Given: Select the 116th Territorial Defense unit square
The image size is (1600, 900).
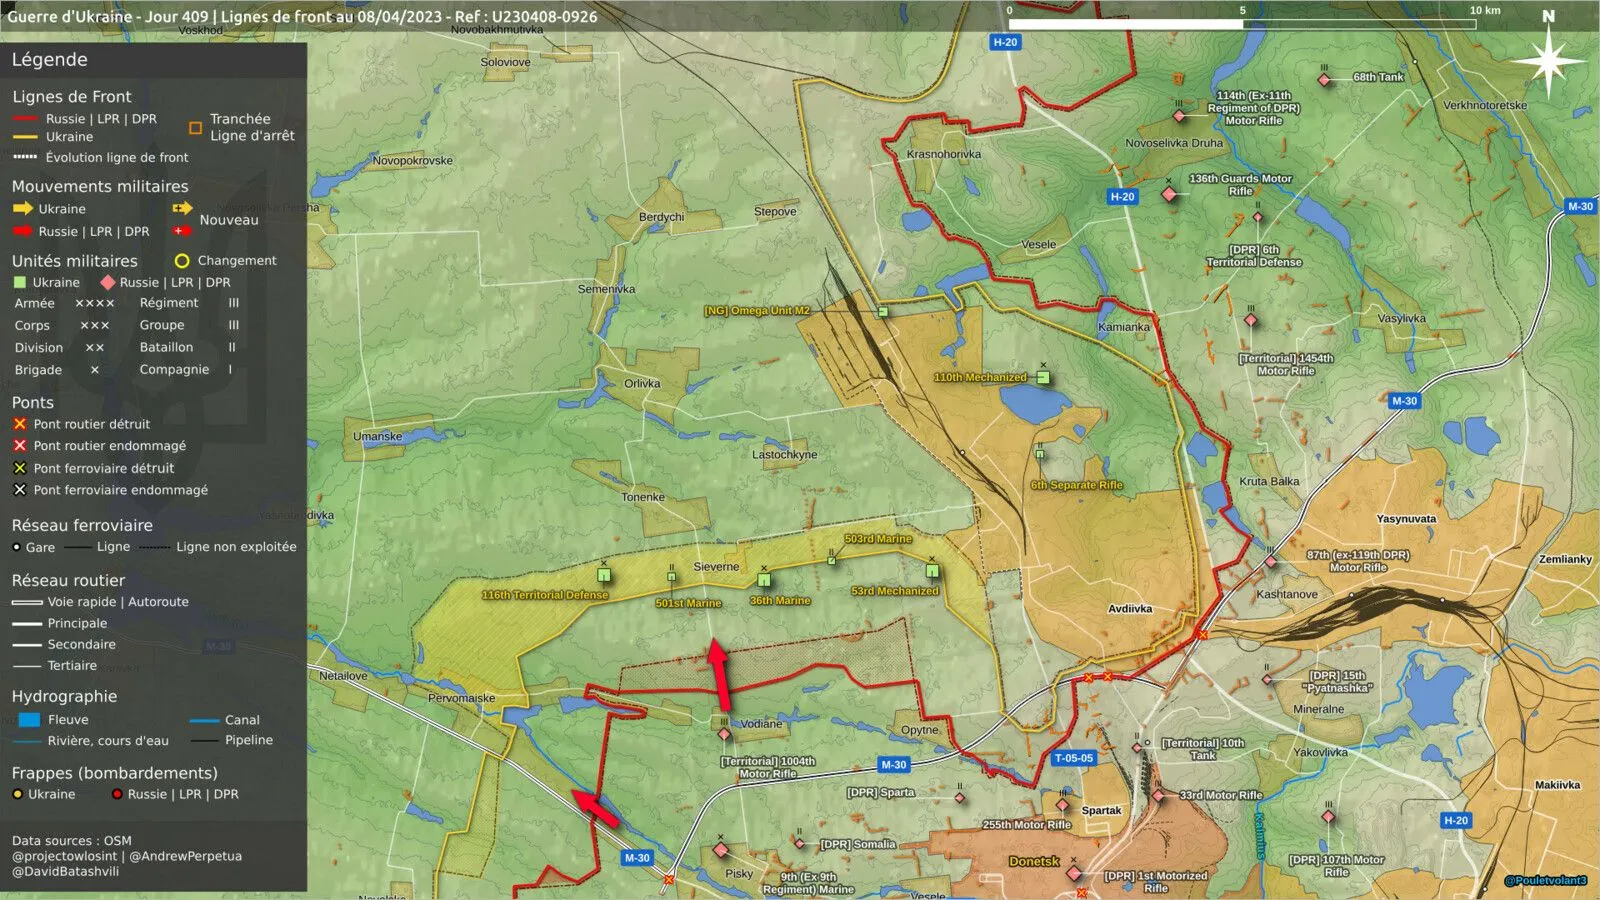Looking at the screenshot, I should (x=604, y=575).
